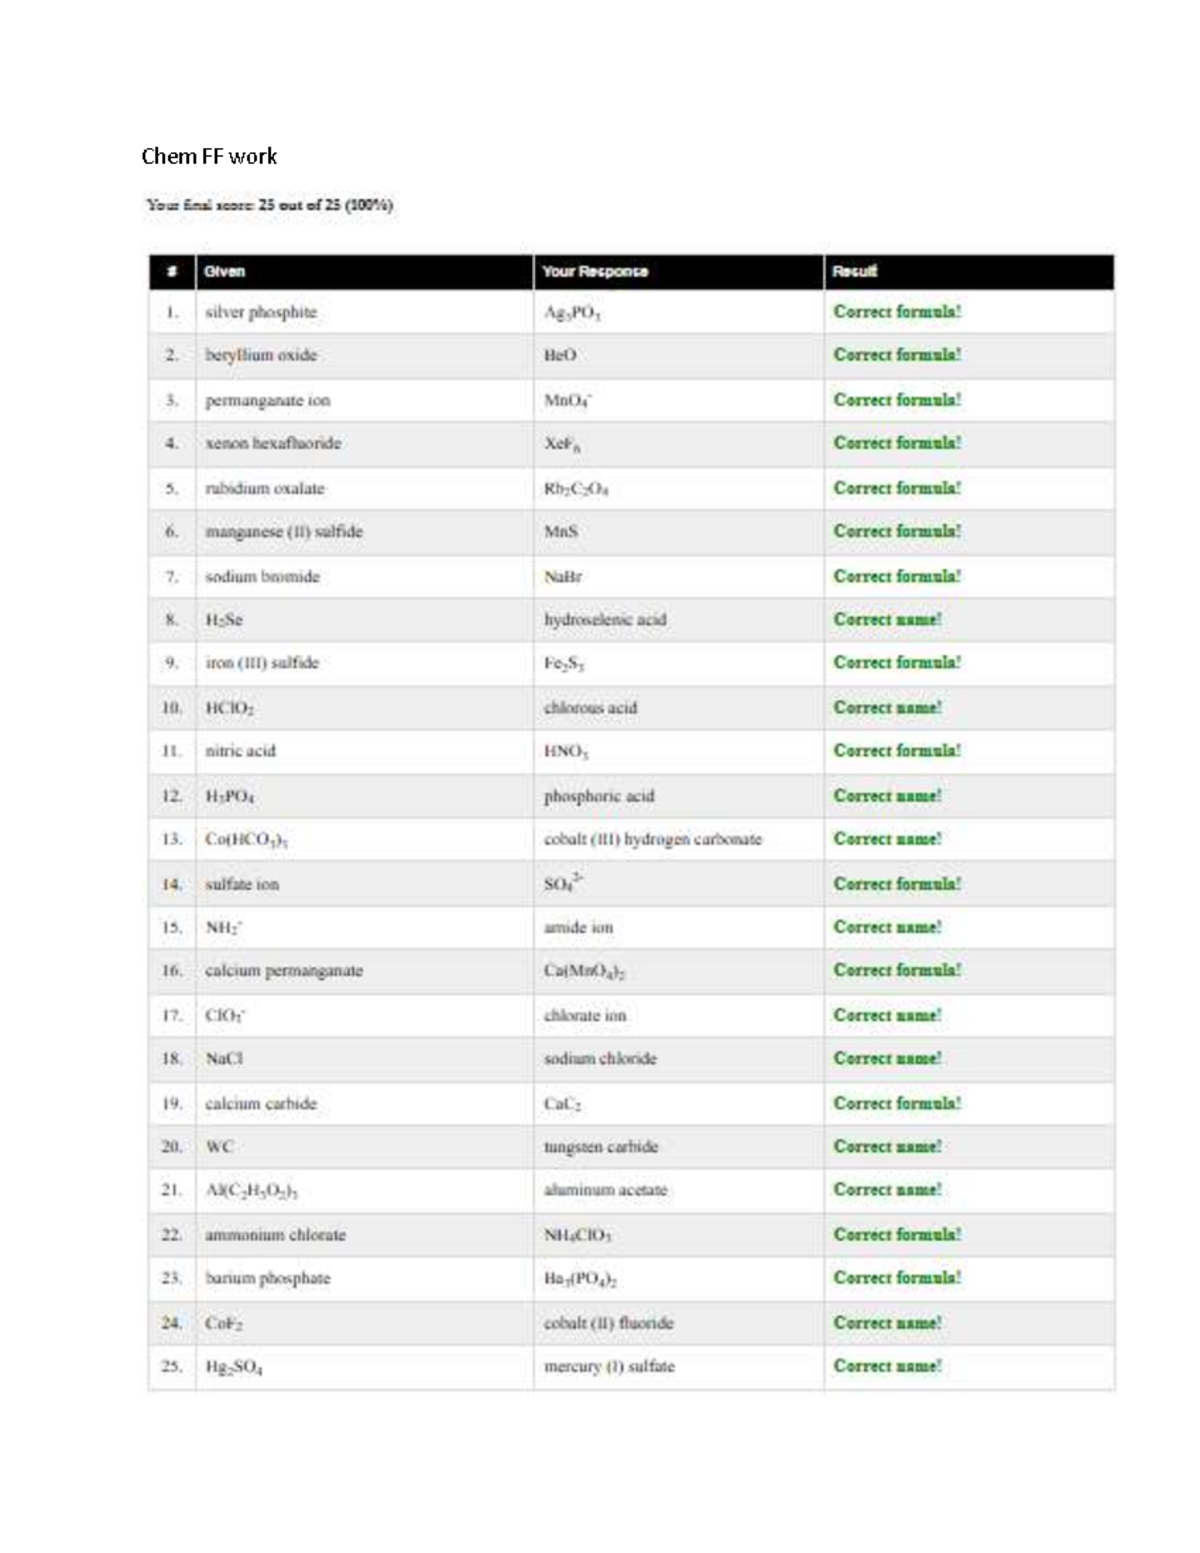Click 'barium phosphate' given cell
Viewport: 1200px width, 1553px height.
point(267,1278)
